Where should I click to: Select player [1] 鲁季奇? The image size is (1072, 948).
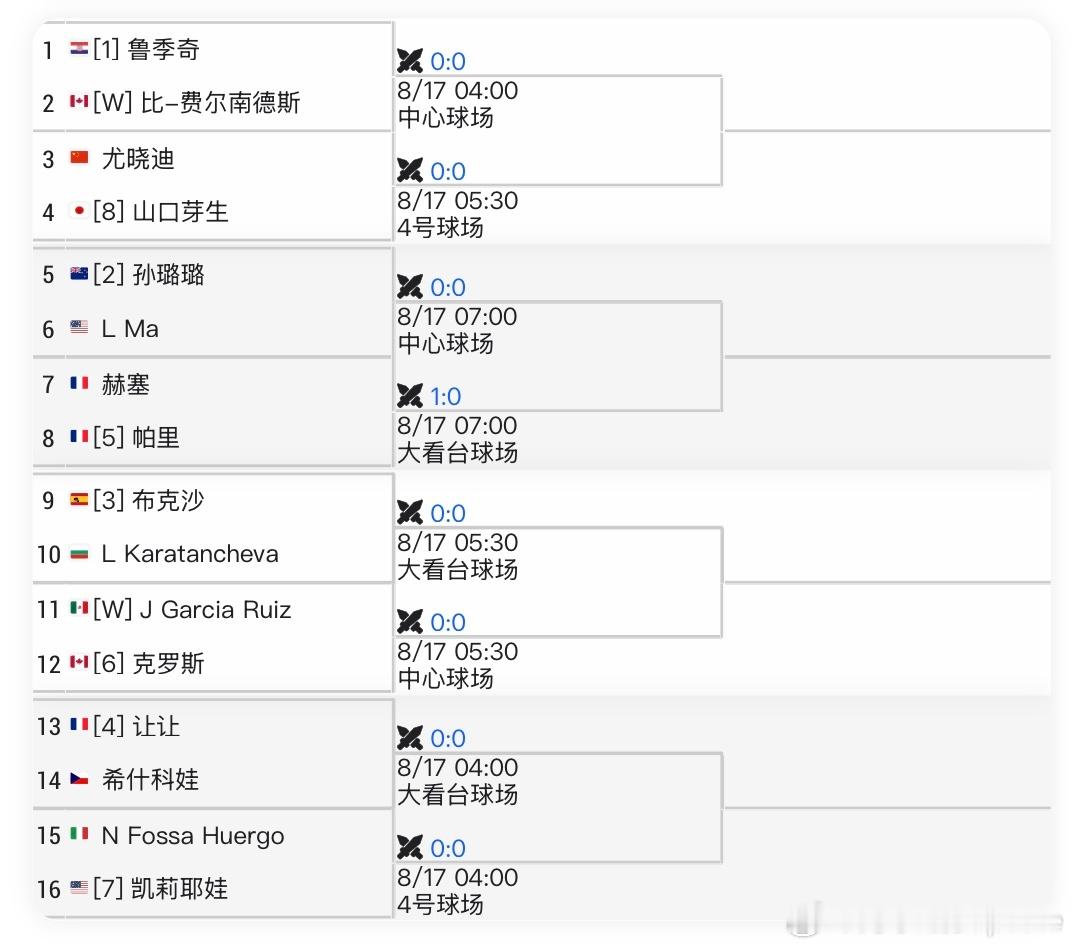pos(146,49)
